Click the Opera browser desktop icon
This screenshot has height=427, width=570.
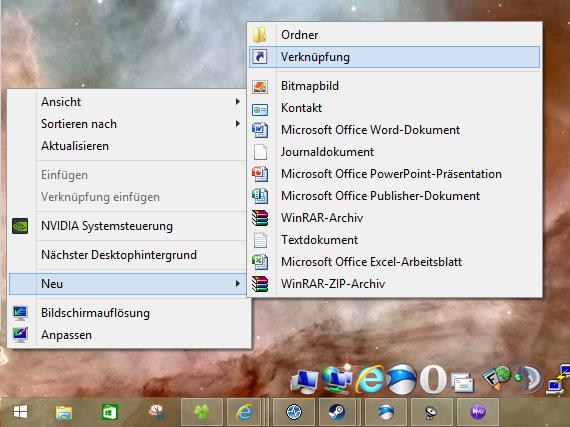(x=433, y=380)
